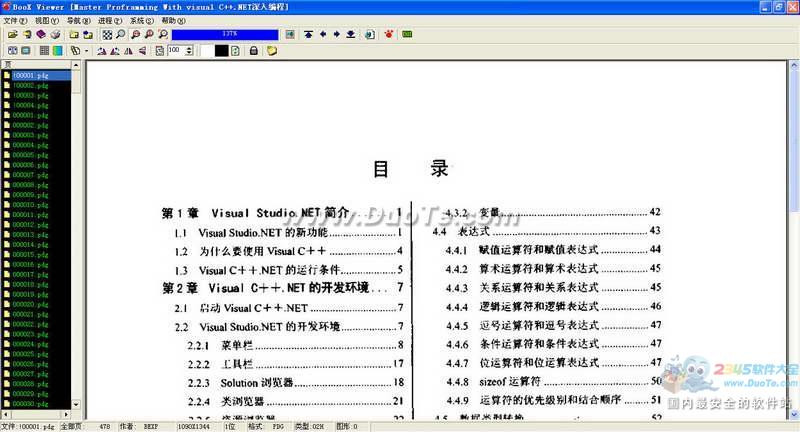
Task: Click the printer icon in toolbar
Action: click(x=55, y=34)
